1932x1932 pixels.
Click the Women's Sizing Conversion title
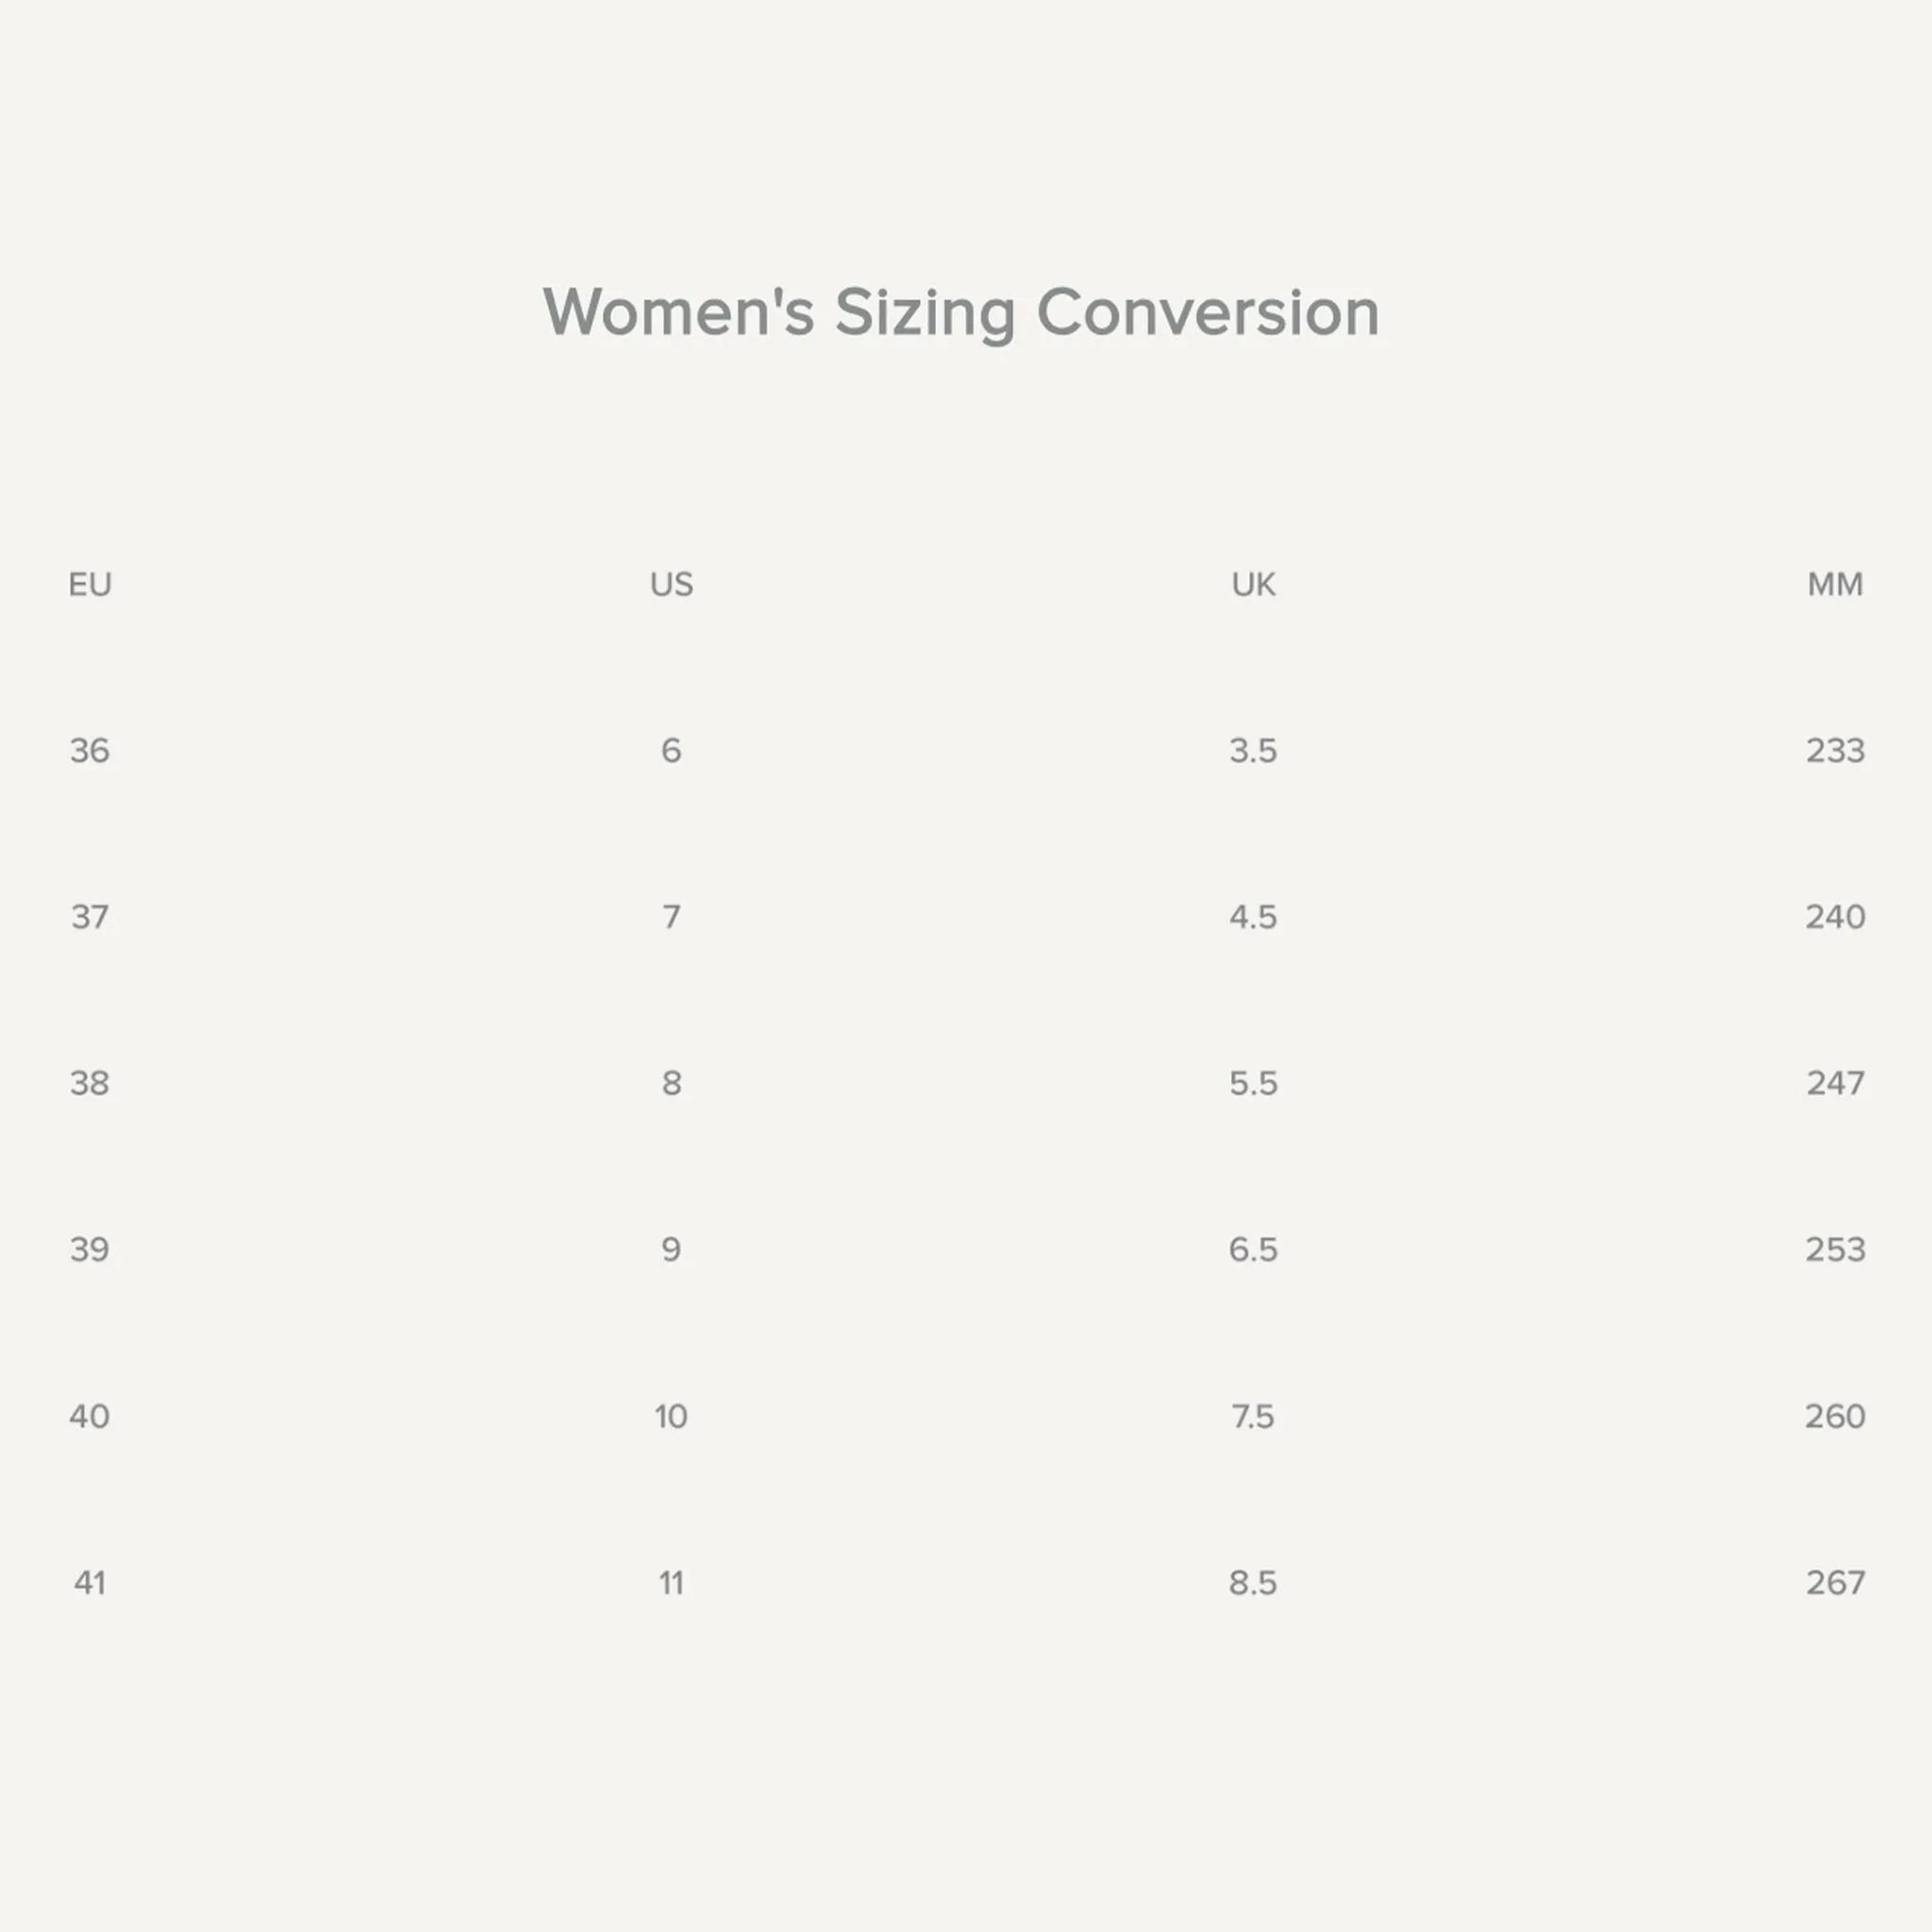point(961,313)
